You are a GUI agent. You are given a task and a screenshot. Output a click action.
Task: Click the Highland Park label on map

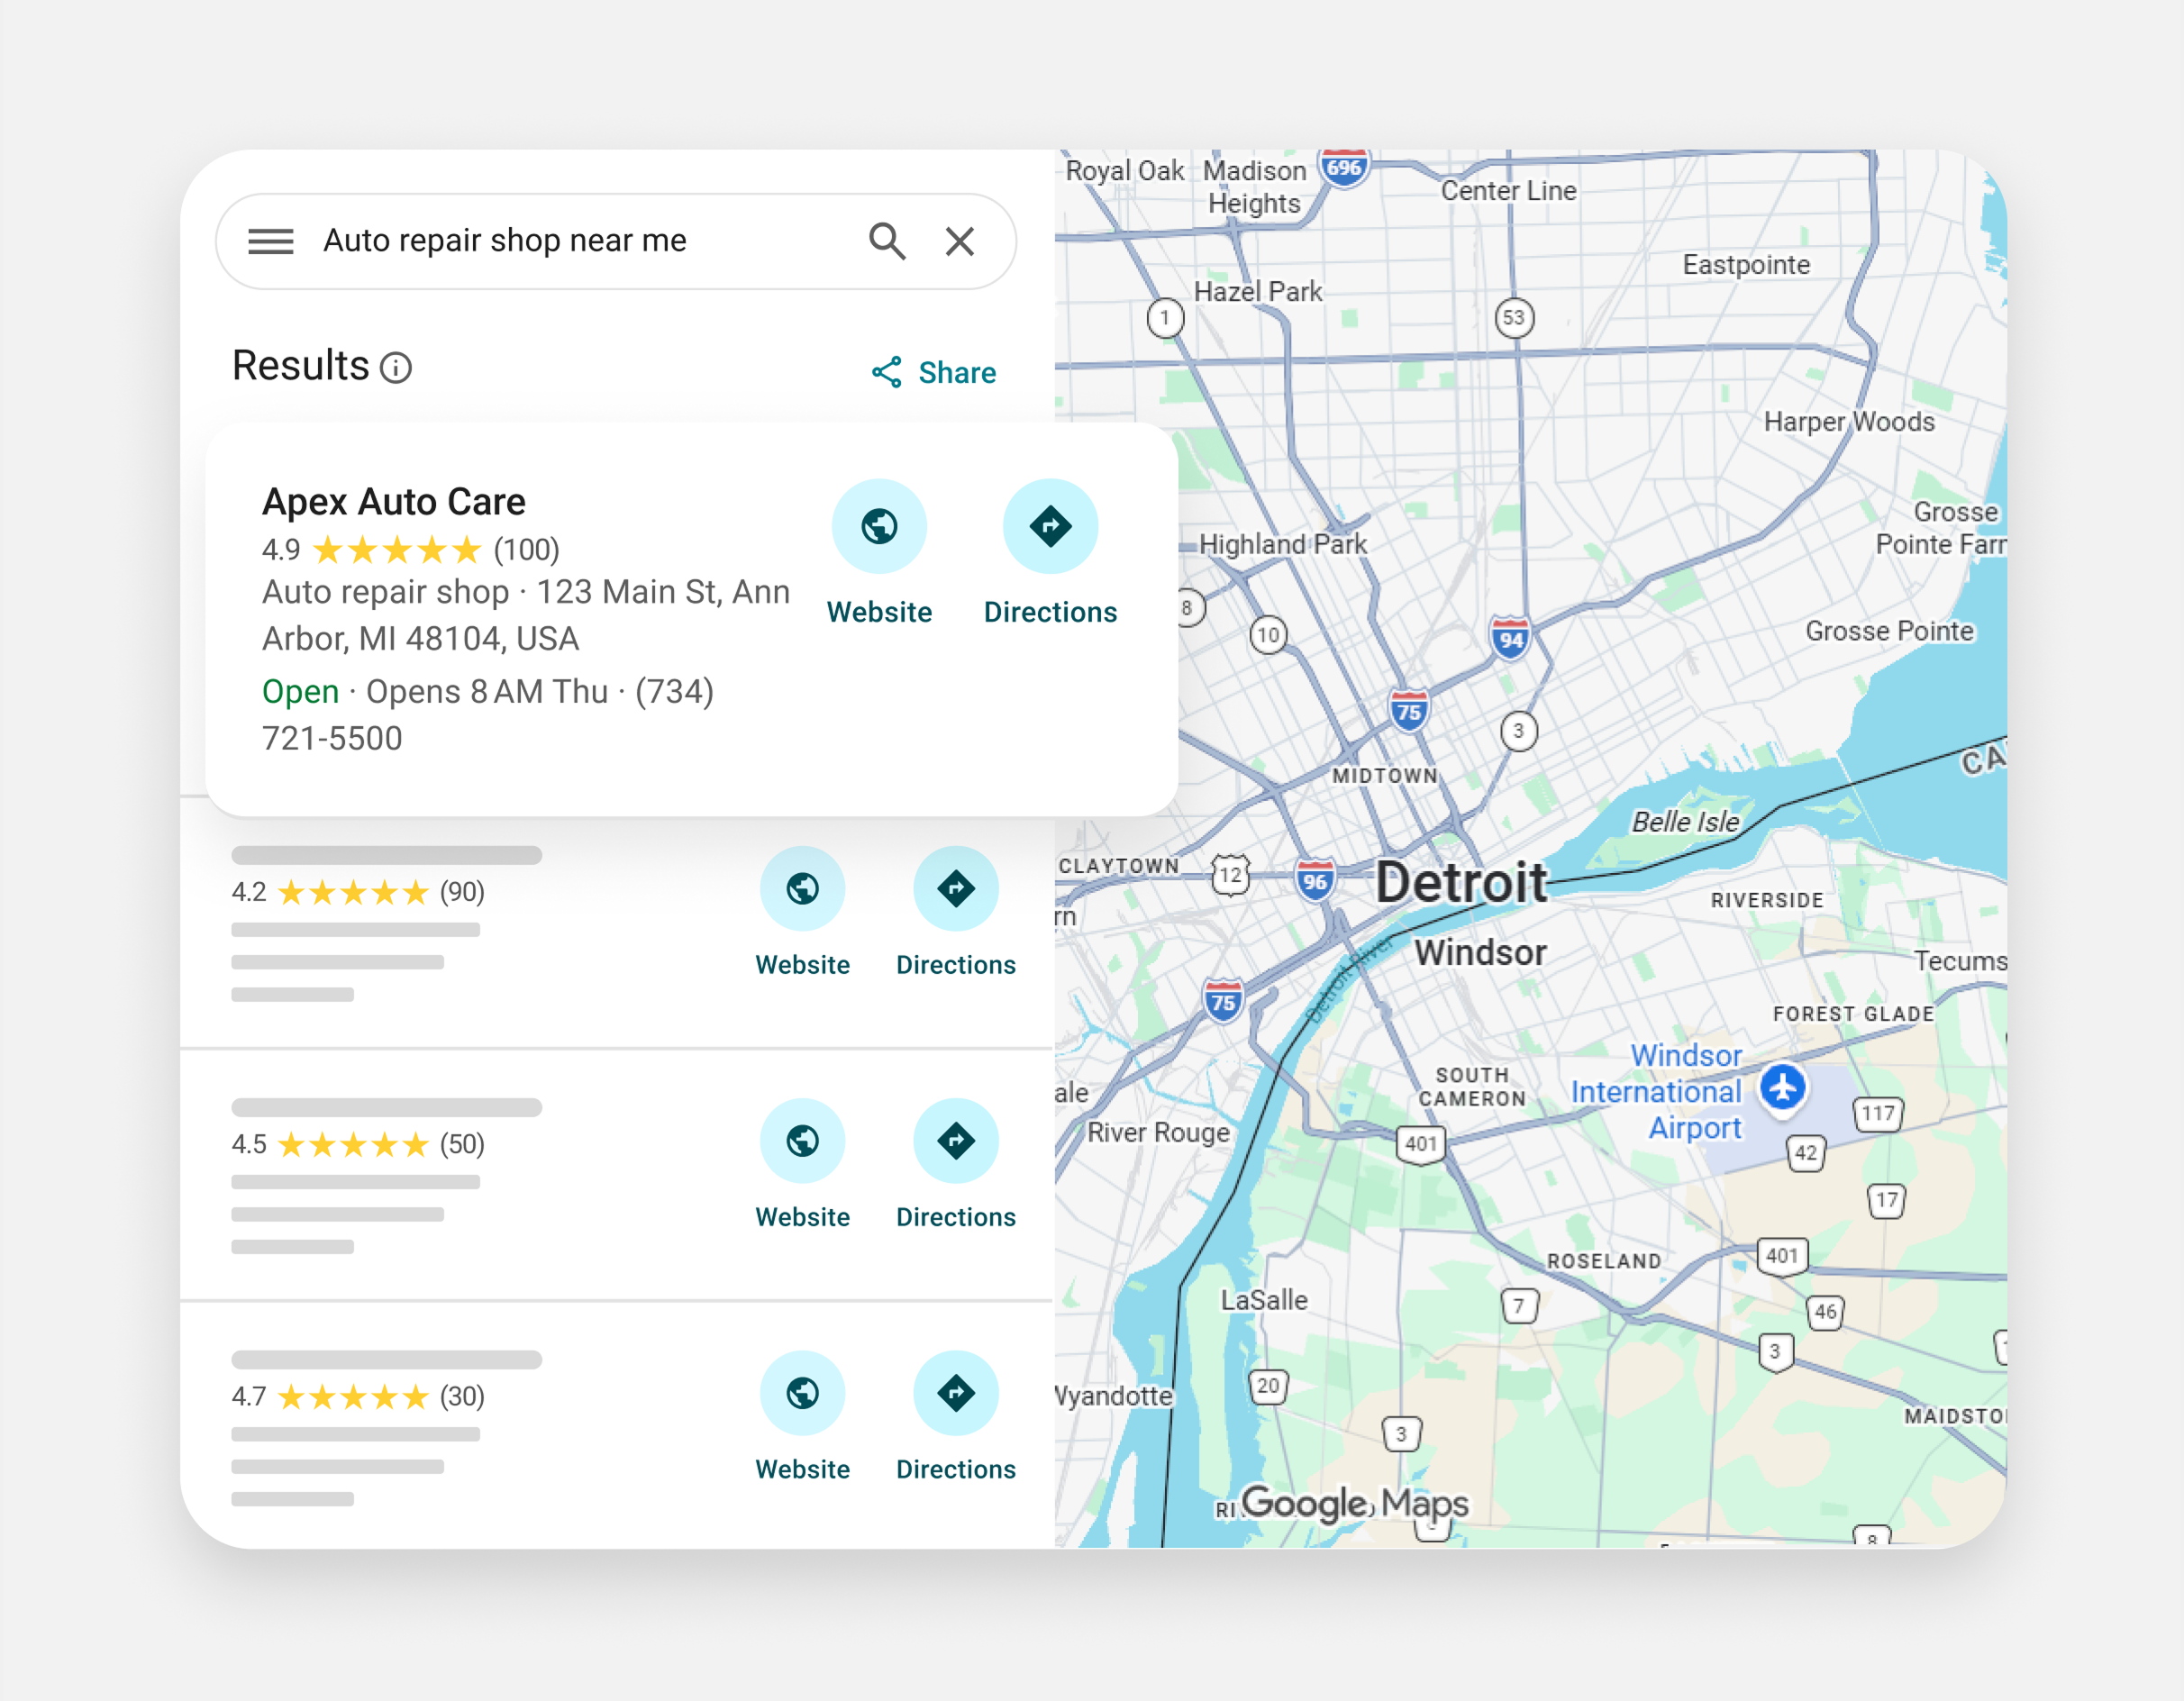1283,544
